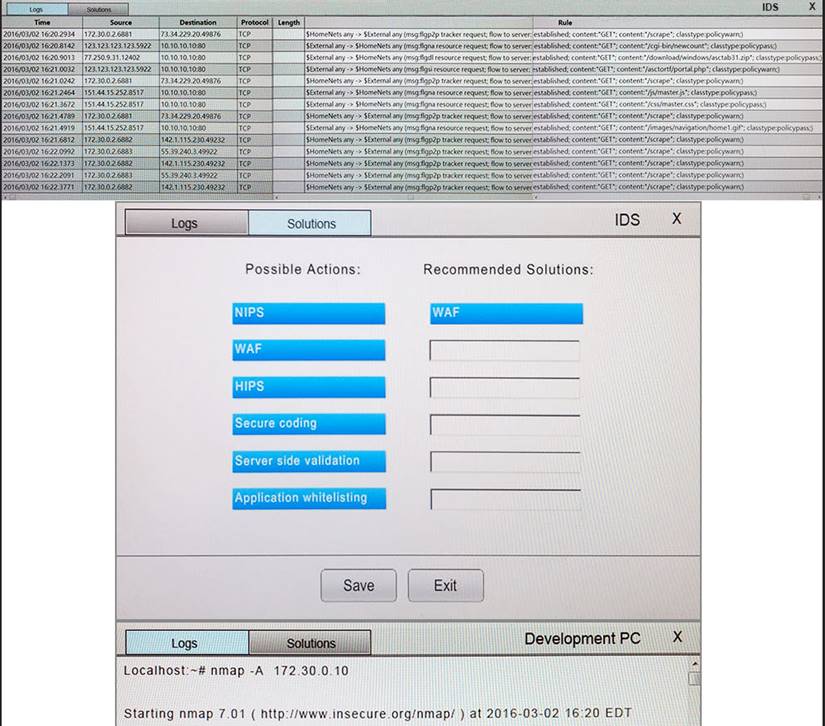The image size is (825, 726).
Task: Exit the Solutions dialog
Action: click(x=445, y=585)
